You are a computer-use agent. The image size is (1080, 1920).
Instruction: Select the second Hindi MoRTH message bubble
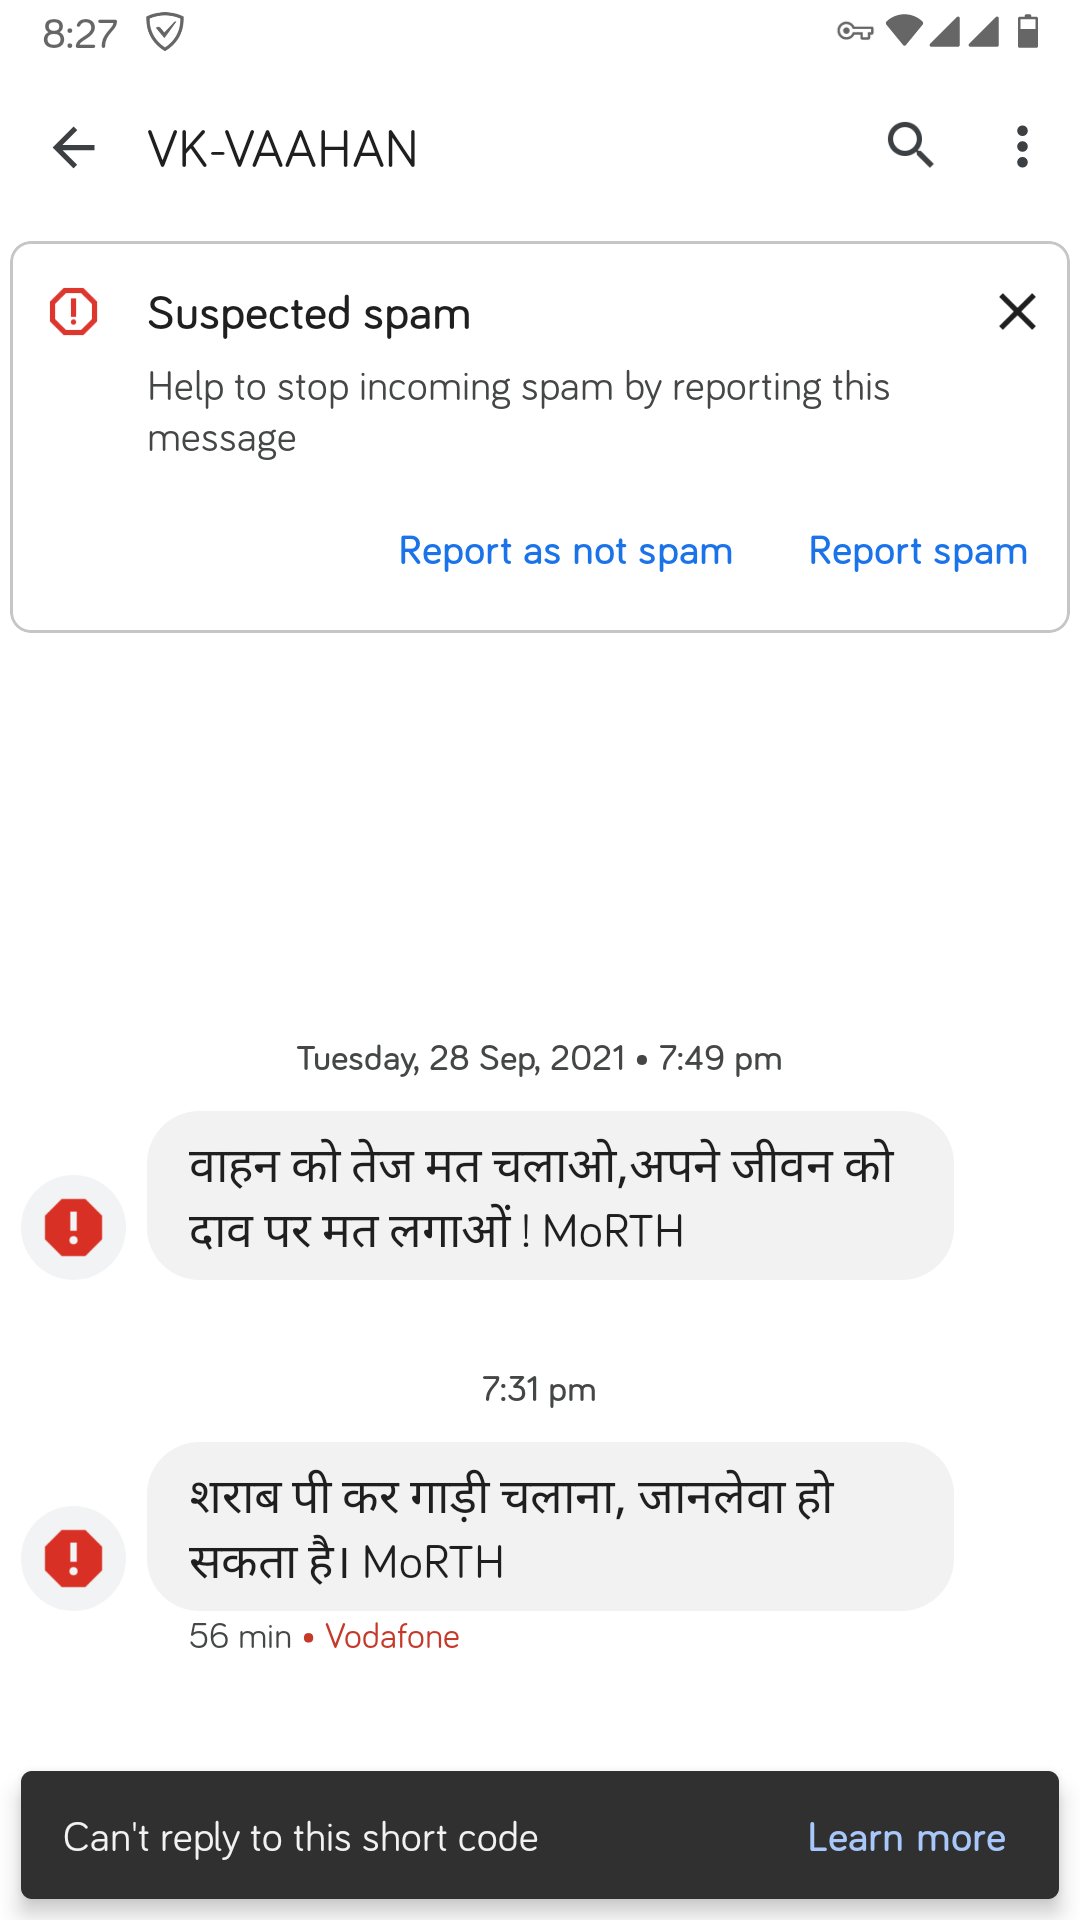pos(550,1527)
